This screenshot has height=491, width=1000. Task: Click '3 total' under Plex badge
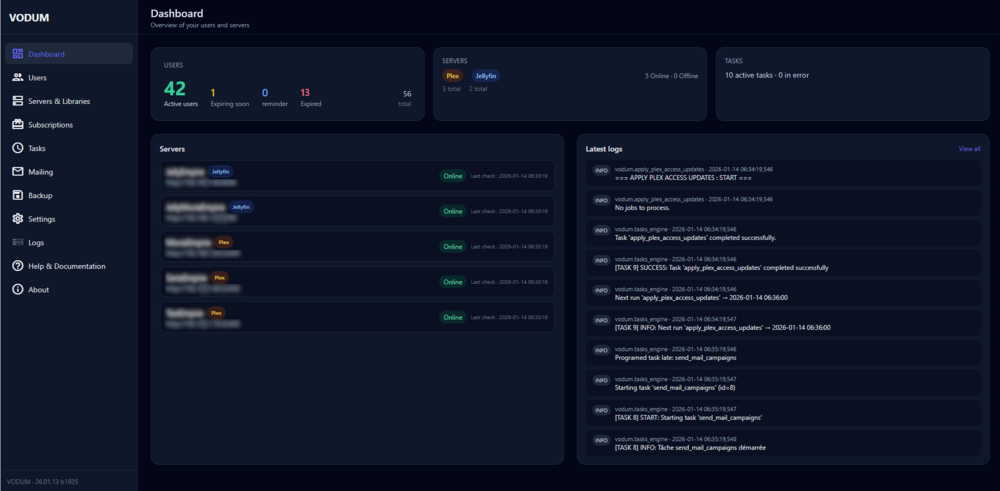(452, 89)
